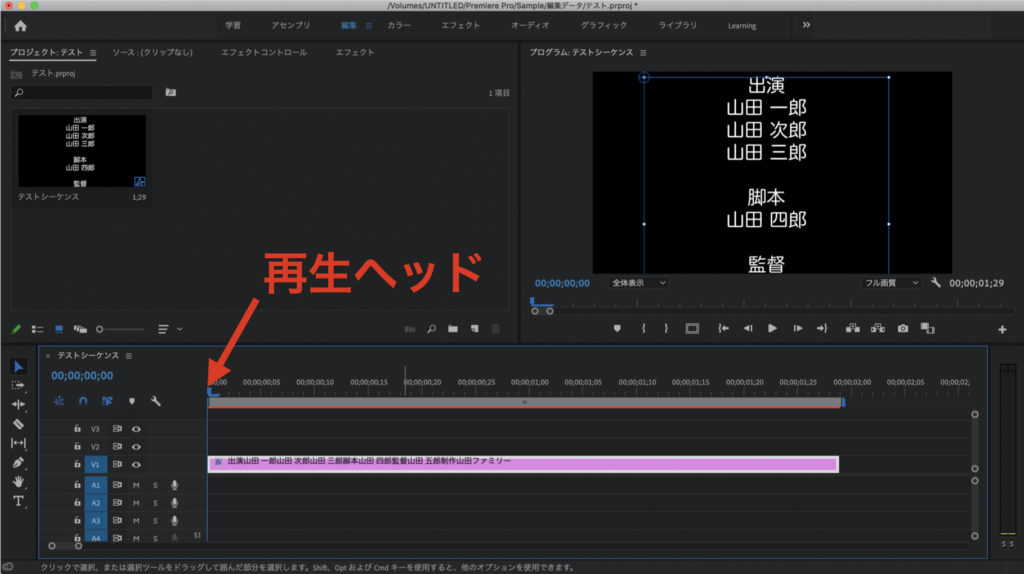Open the Program monitor button editor plus
This screenshot has width=1024, height=574.
[x=1002, y=330]
